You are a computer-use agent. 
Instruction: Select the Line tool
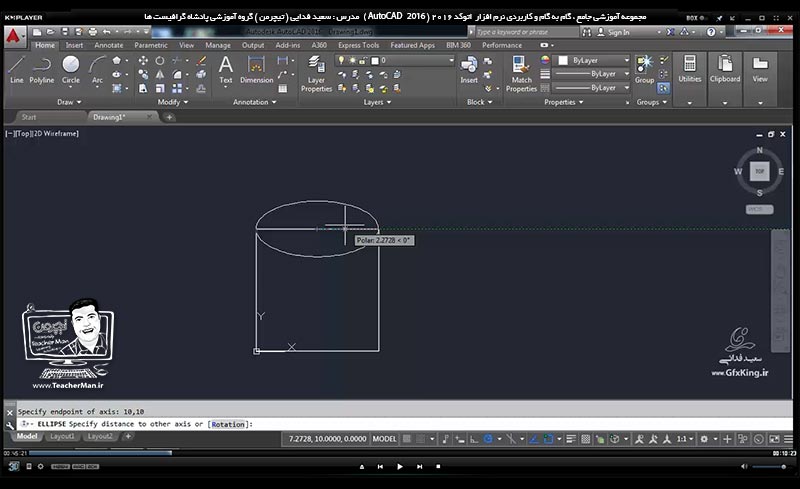pyautogui.click(x=16, y=70)
